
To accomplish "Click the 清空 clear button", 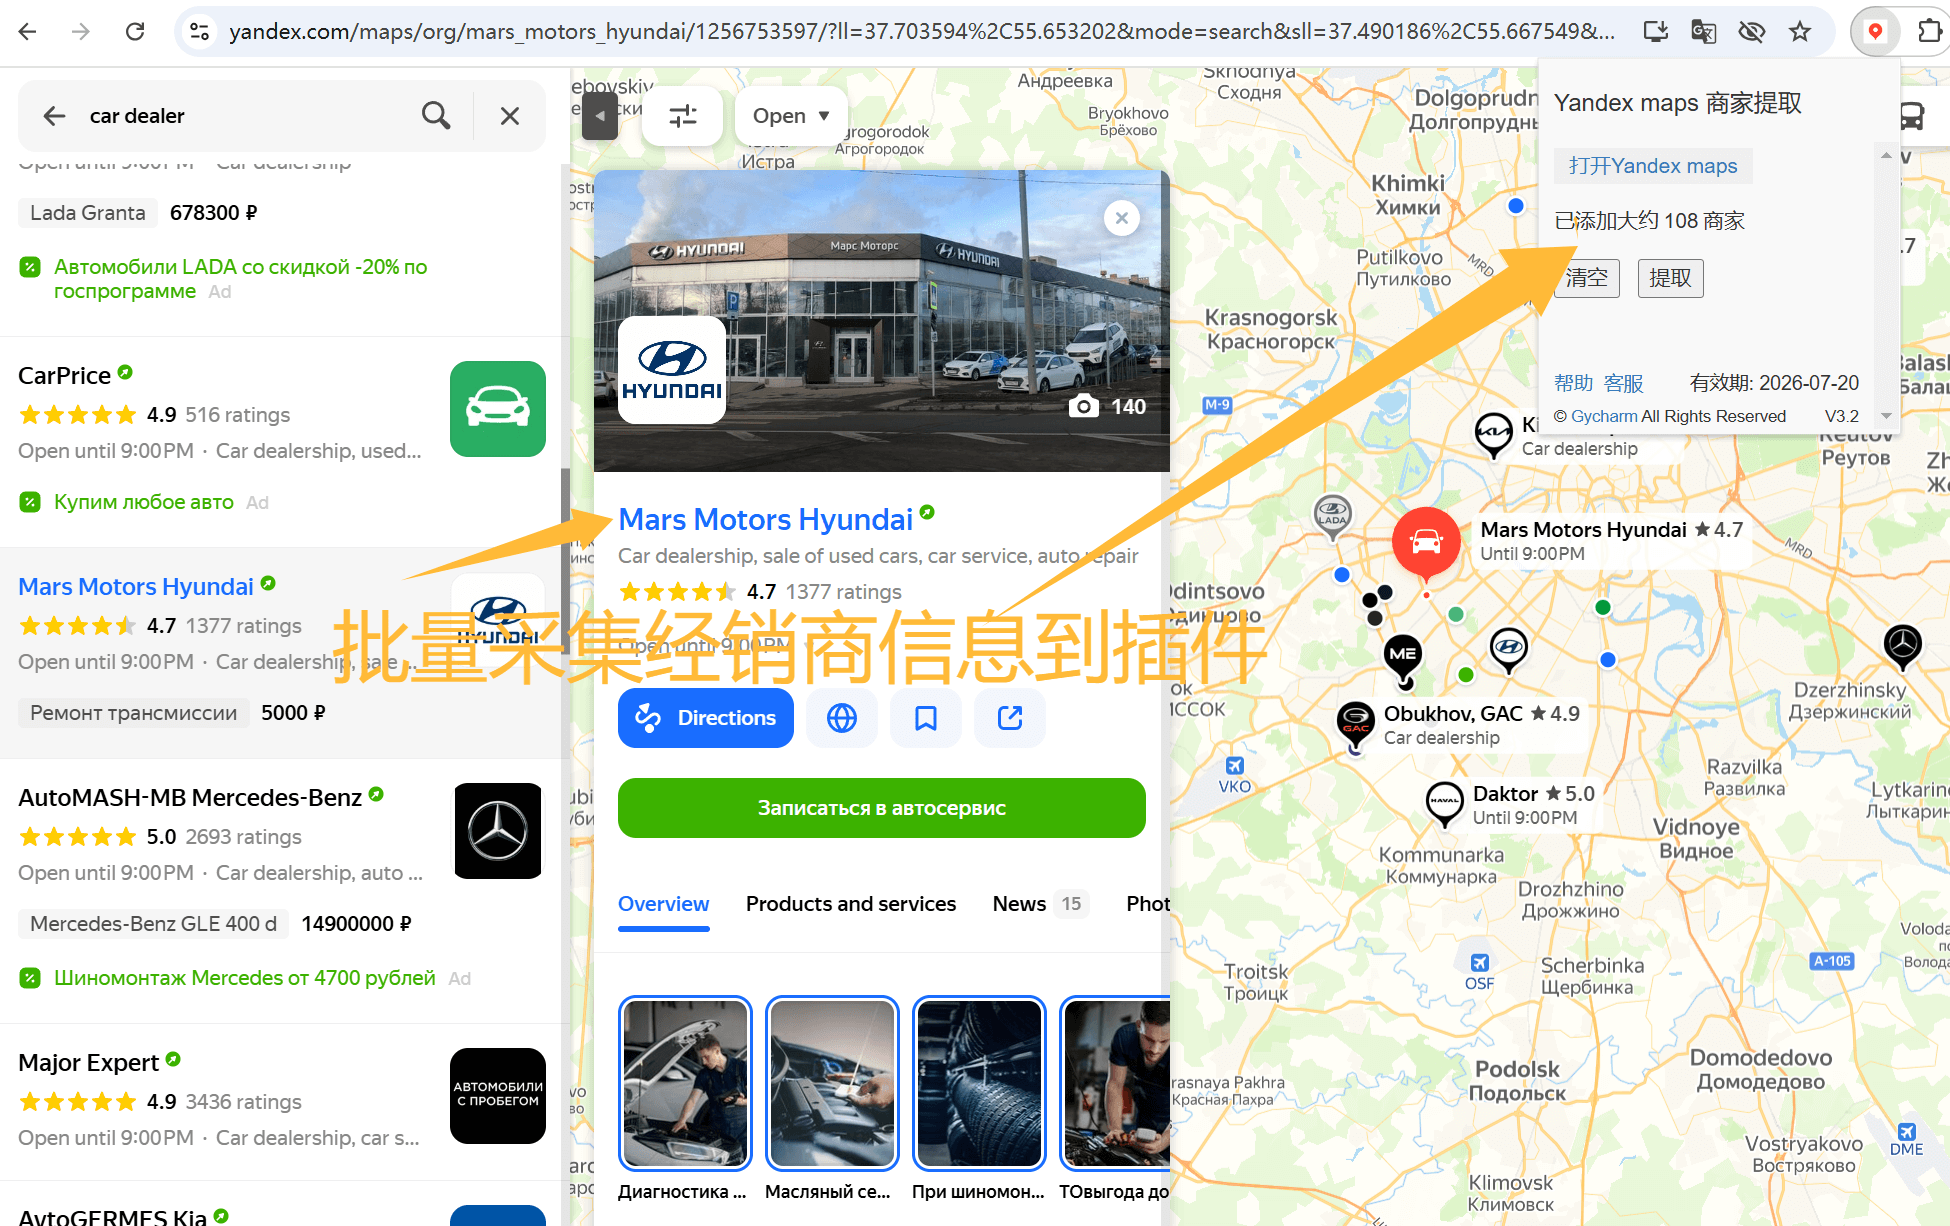I will 1586,278.
